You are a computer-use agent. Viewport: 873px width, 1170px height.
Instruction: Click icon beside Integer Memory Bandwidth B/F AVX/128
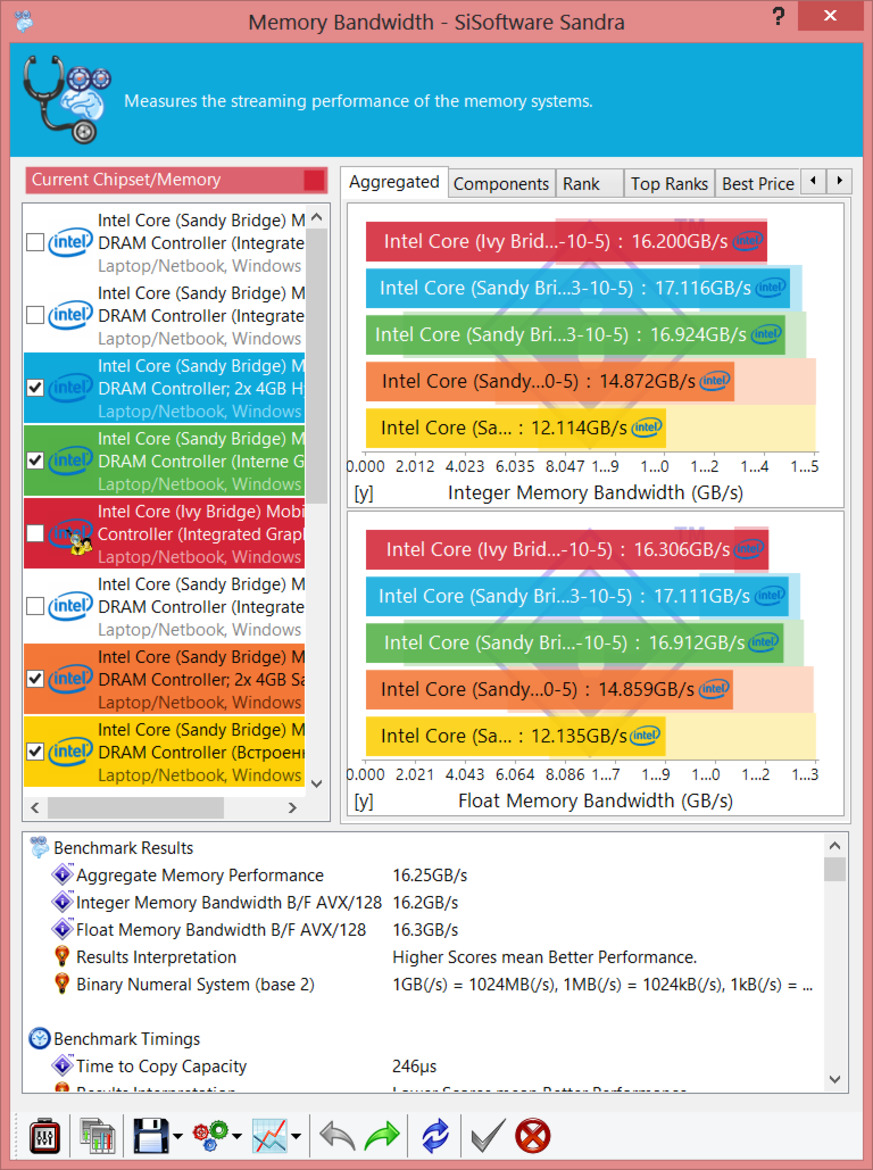point(62,902)
